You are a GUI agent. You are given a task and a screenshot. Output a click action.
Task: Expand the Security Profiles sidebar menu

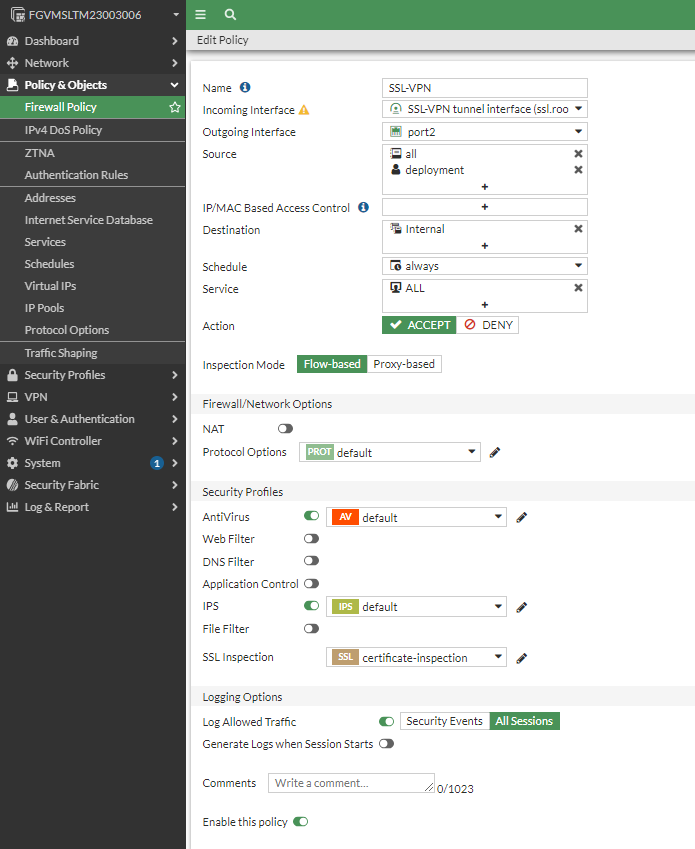(x=92, y=375)
